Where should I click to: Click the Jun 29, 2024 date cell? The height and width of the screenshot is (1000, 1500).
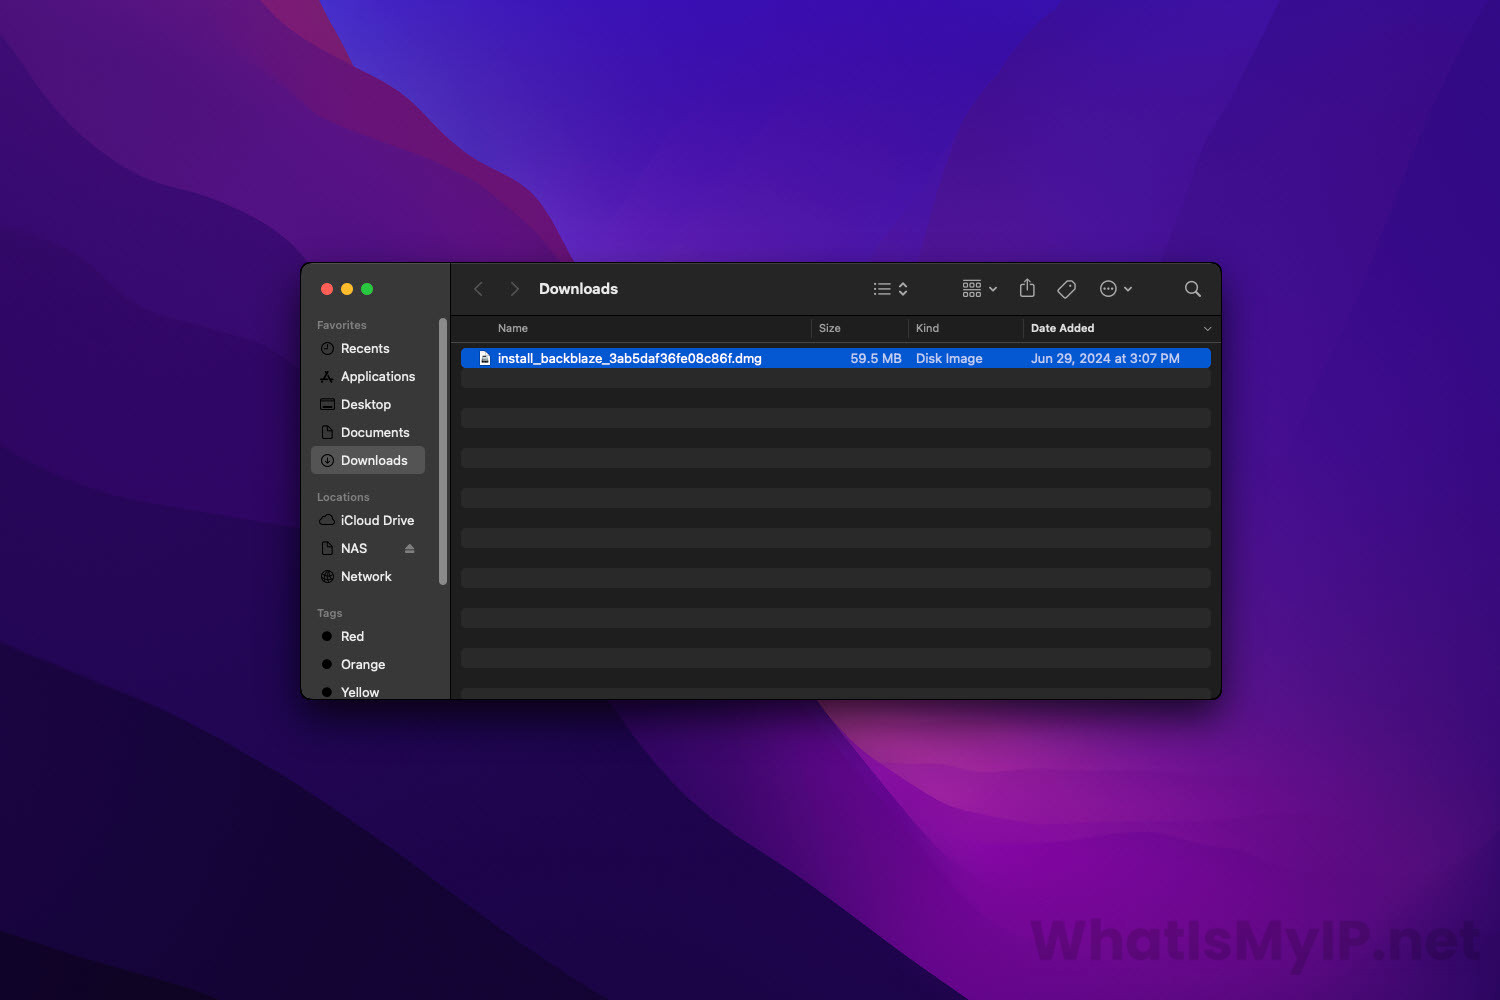[1105, 358]
